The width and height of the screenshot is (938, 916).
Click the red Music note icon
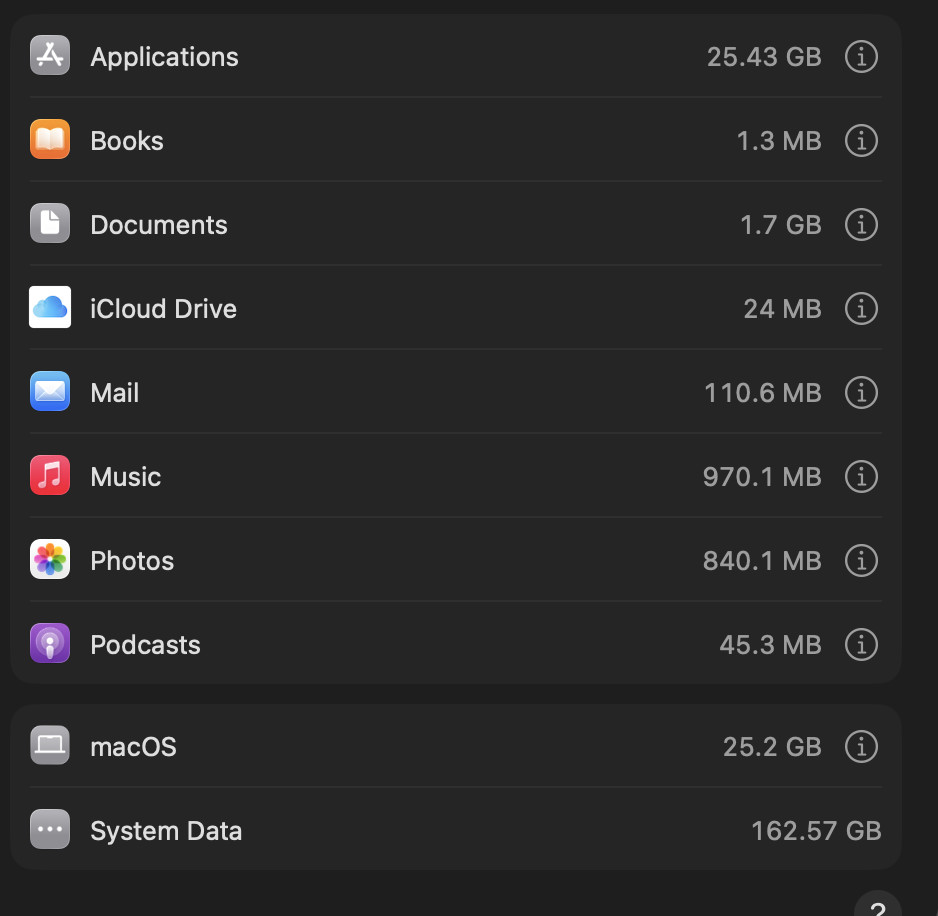[50, 476]
